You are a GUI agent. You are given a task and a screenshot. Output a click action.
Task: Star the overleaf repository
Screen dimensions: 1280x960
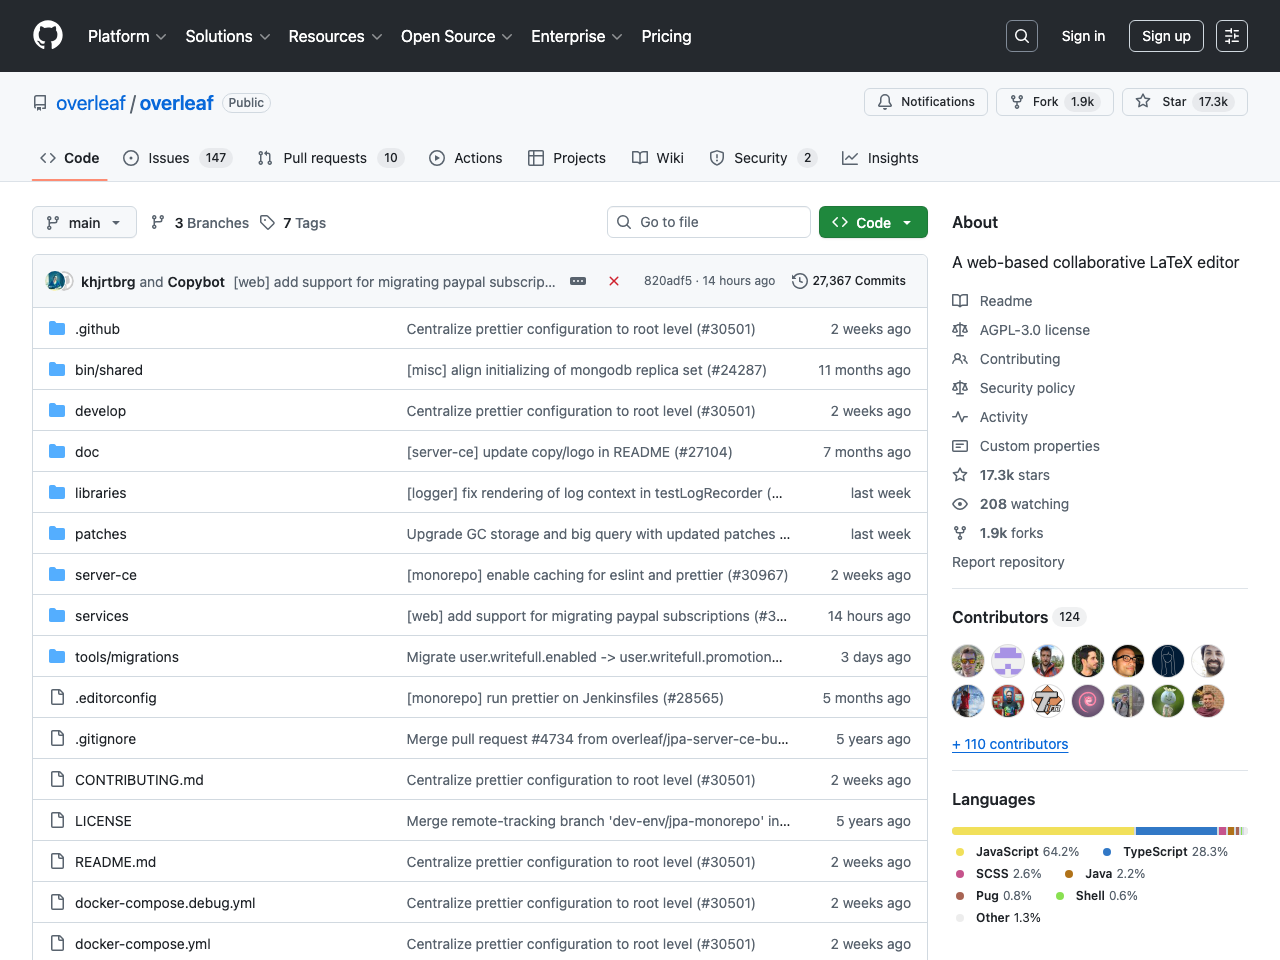1184,101
